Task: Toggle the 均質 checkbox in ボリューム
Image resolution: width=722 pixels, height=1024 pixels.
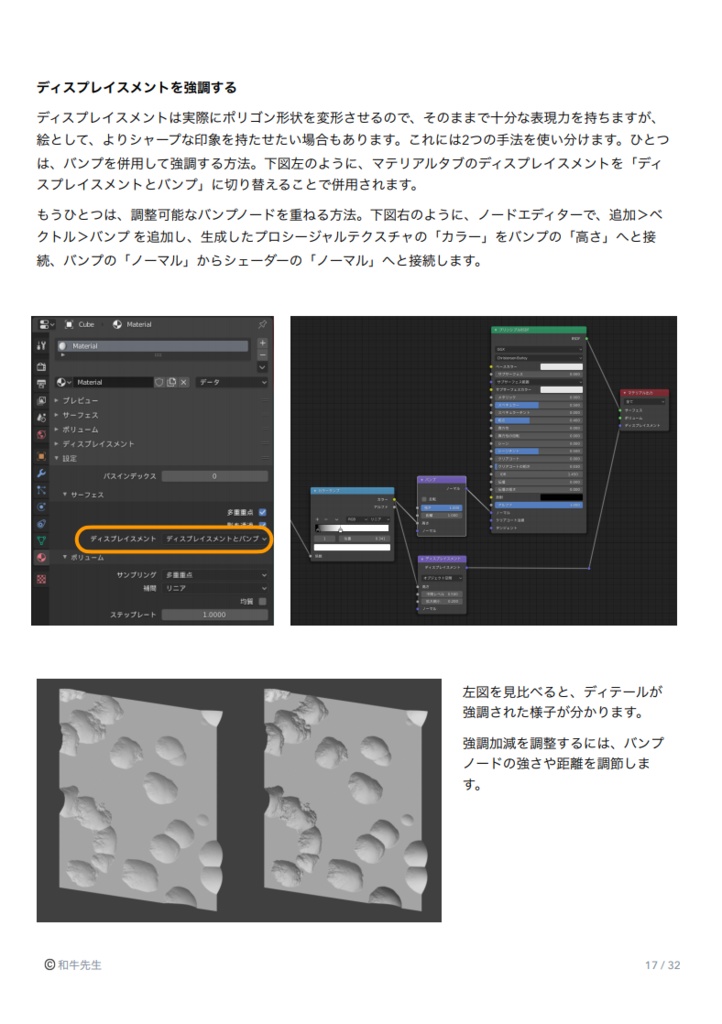Action: (262, 601)
